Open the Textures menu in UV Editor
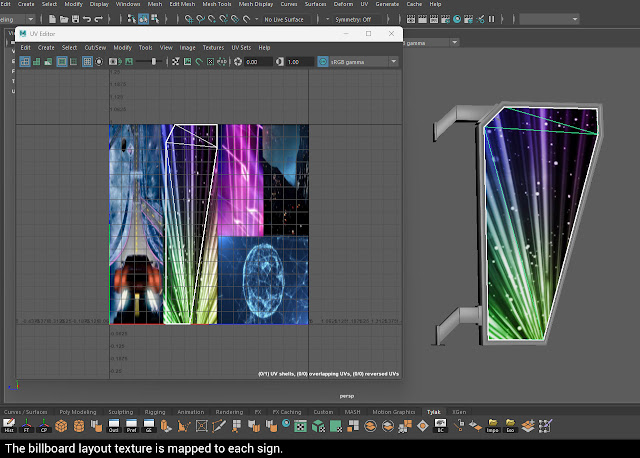The height and width of the screenshot is (458, 640). (x=213, y=47)
